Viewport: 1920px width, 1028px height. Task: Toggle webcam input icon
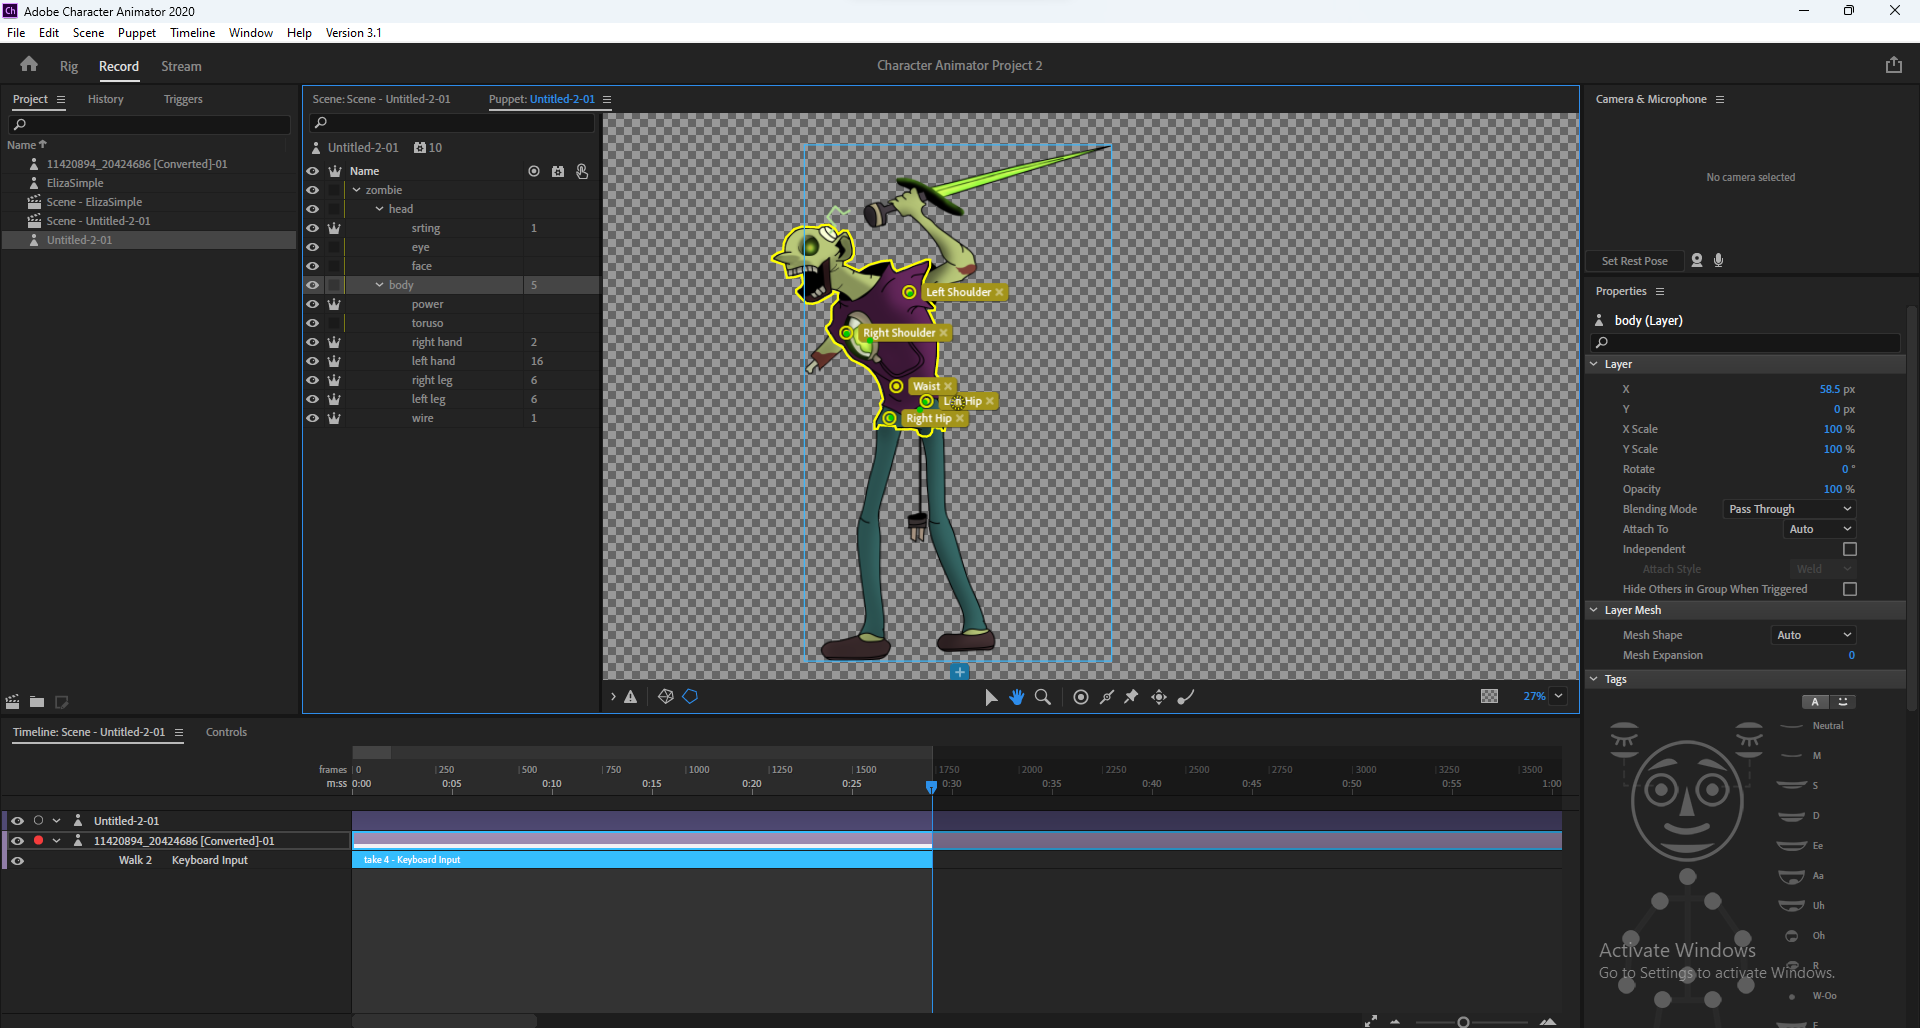click(1697, 260)
